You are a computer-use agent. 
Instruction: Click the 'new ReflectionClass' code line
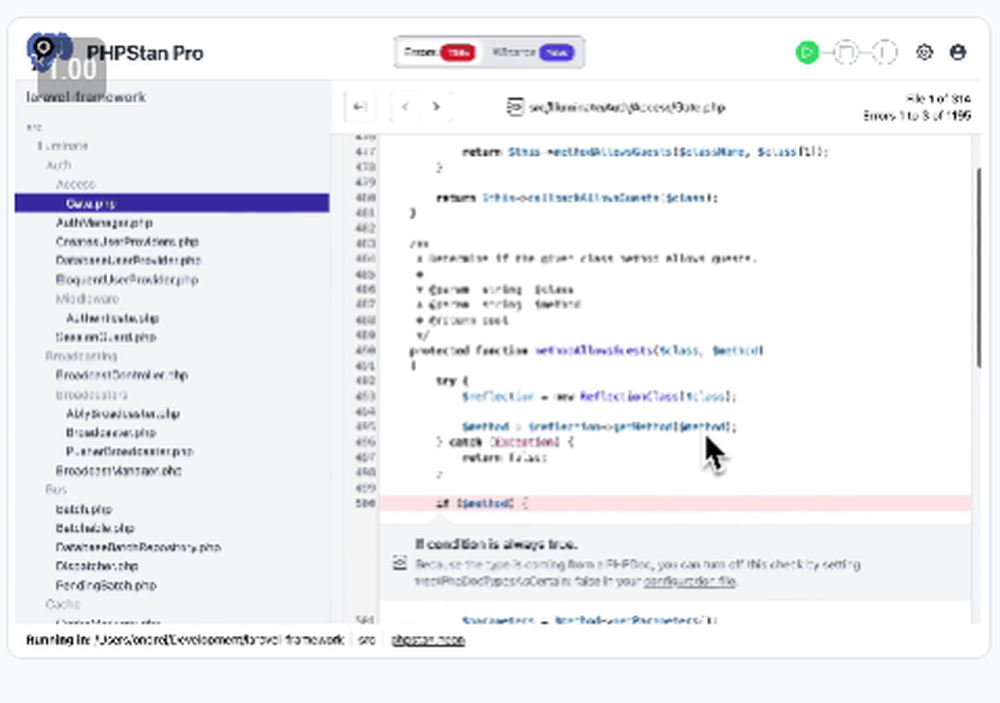pyautogui.click(x=599, y=396)
